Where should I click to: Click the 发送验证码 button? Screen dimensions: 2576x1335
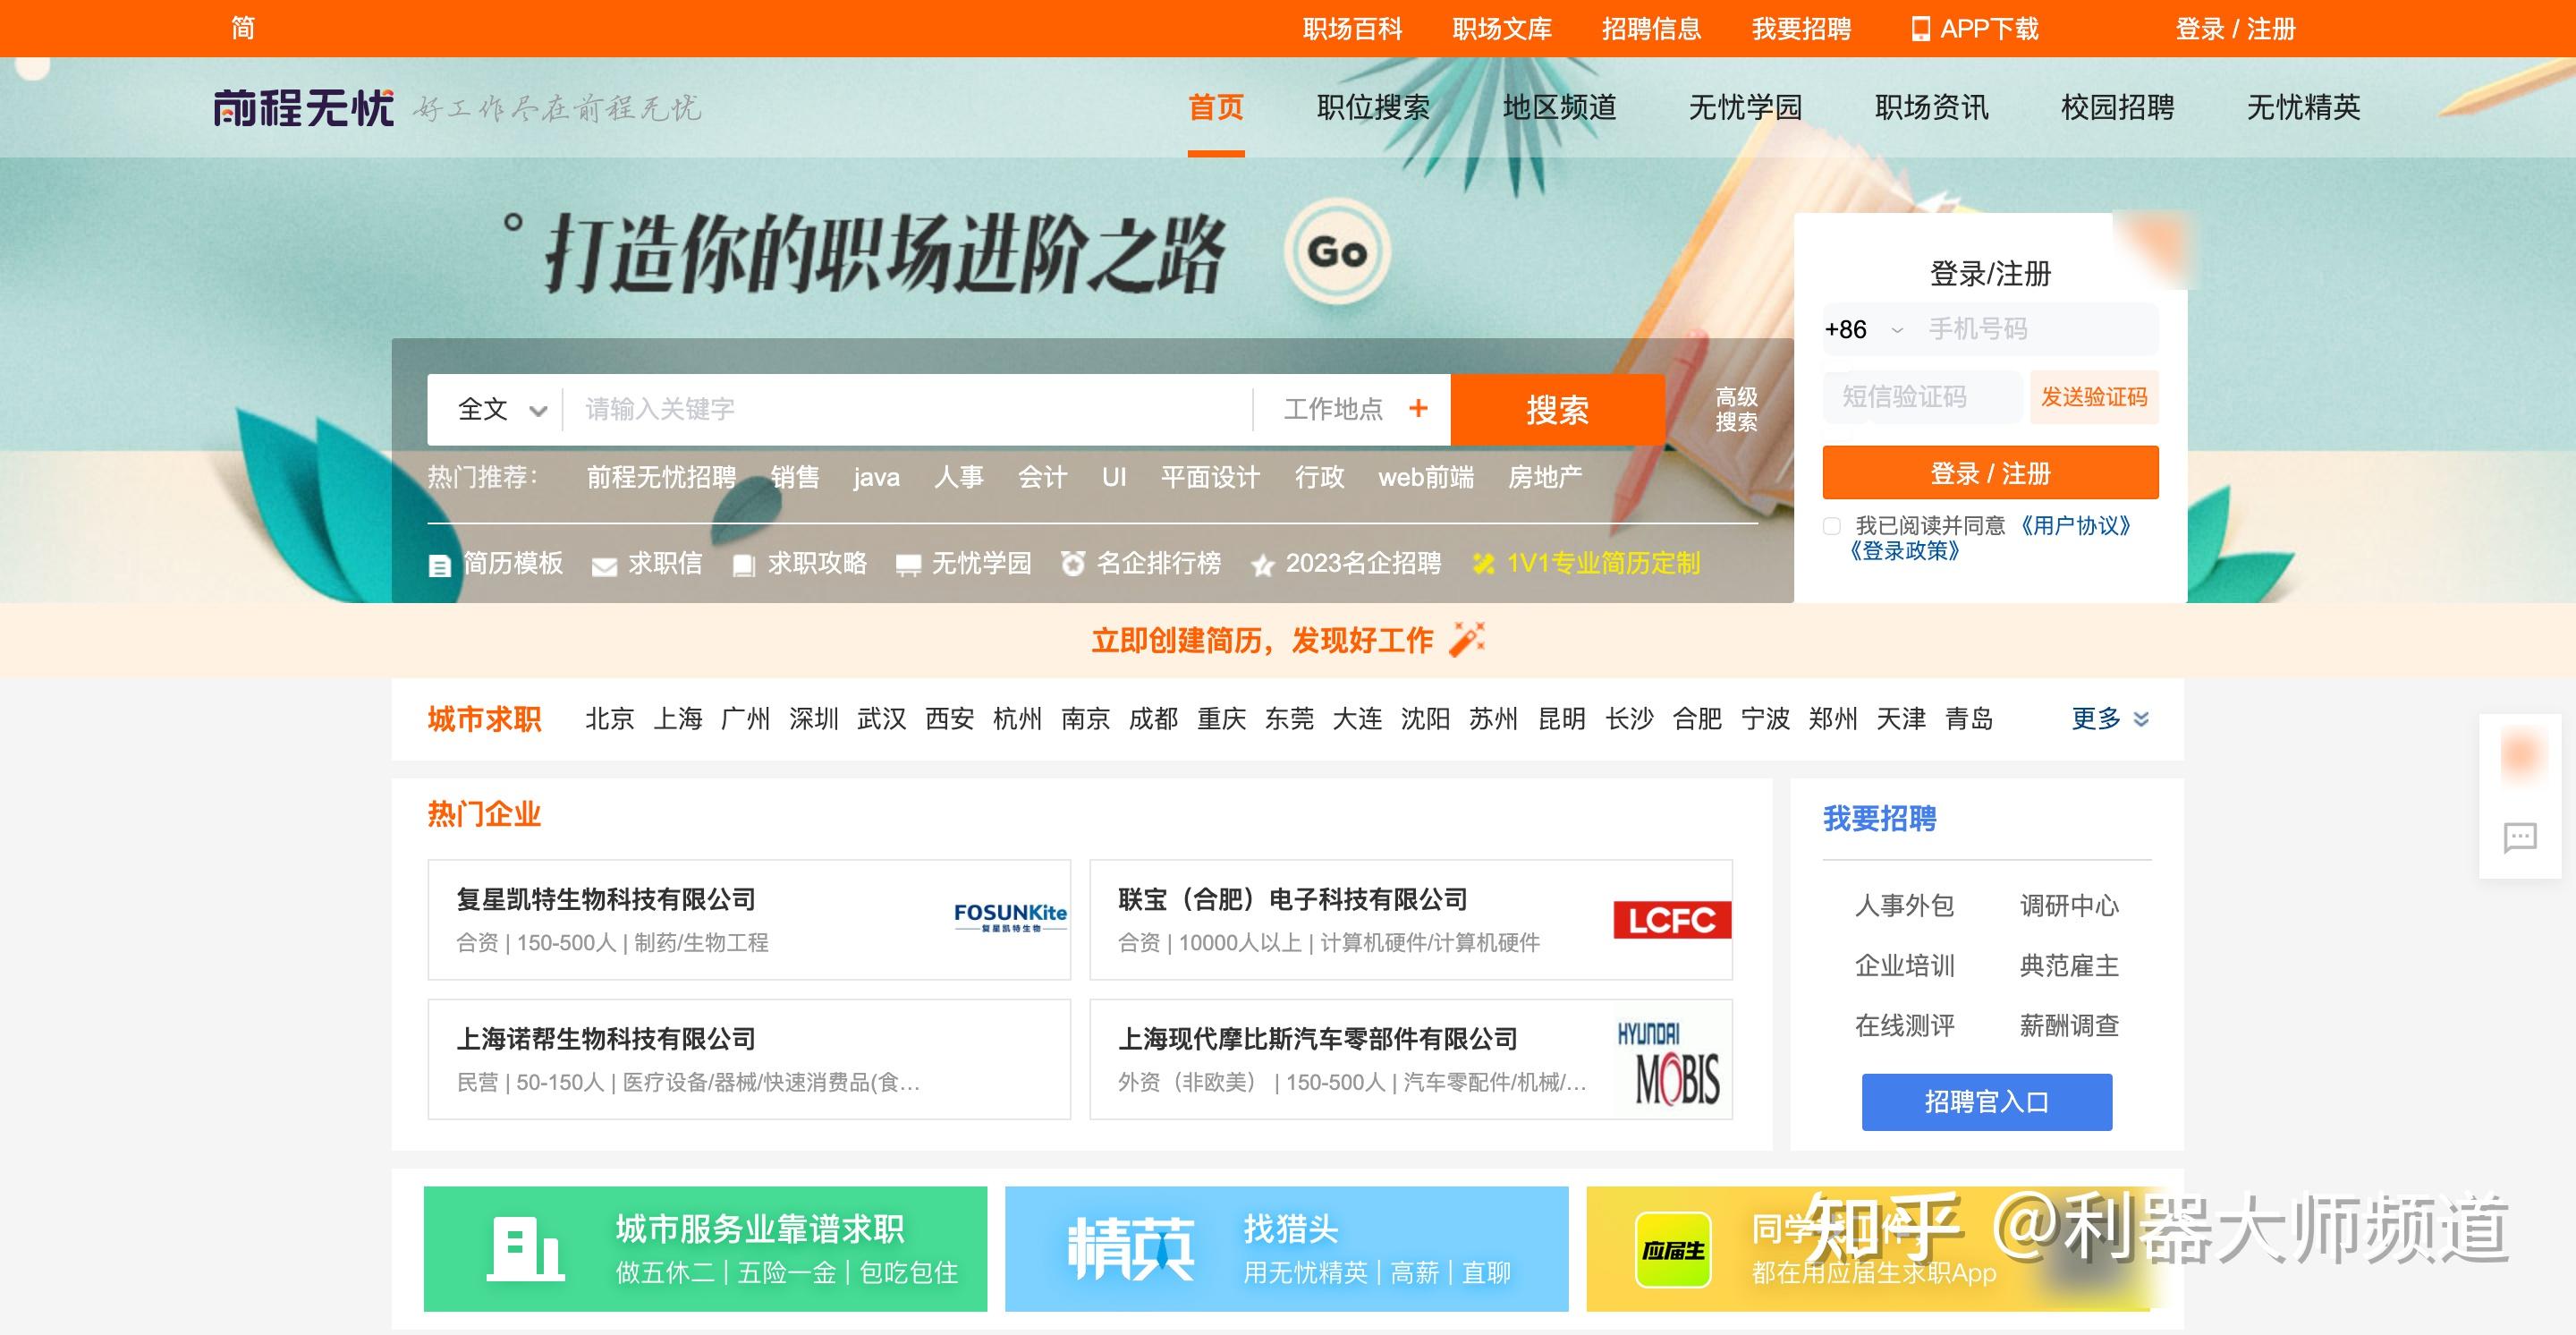(2094, 397)
